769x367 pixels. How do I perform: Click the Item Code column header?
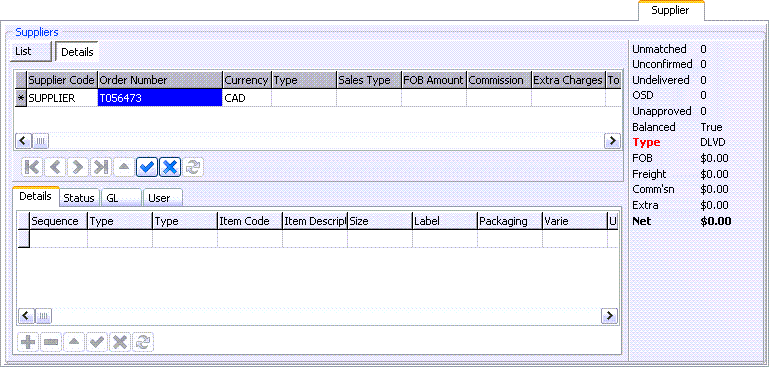pos(250,221)
